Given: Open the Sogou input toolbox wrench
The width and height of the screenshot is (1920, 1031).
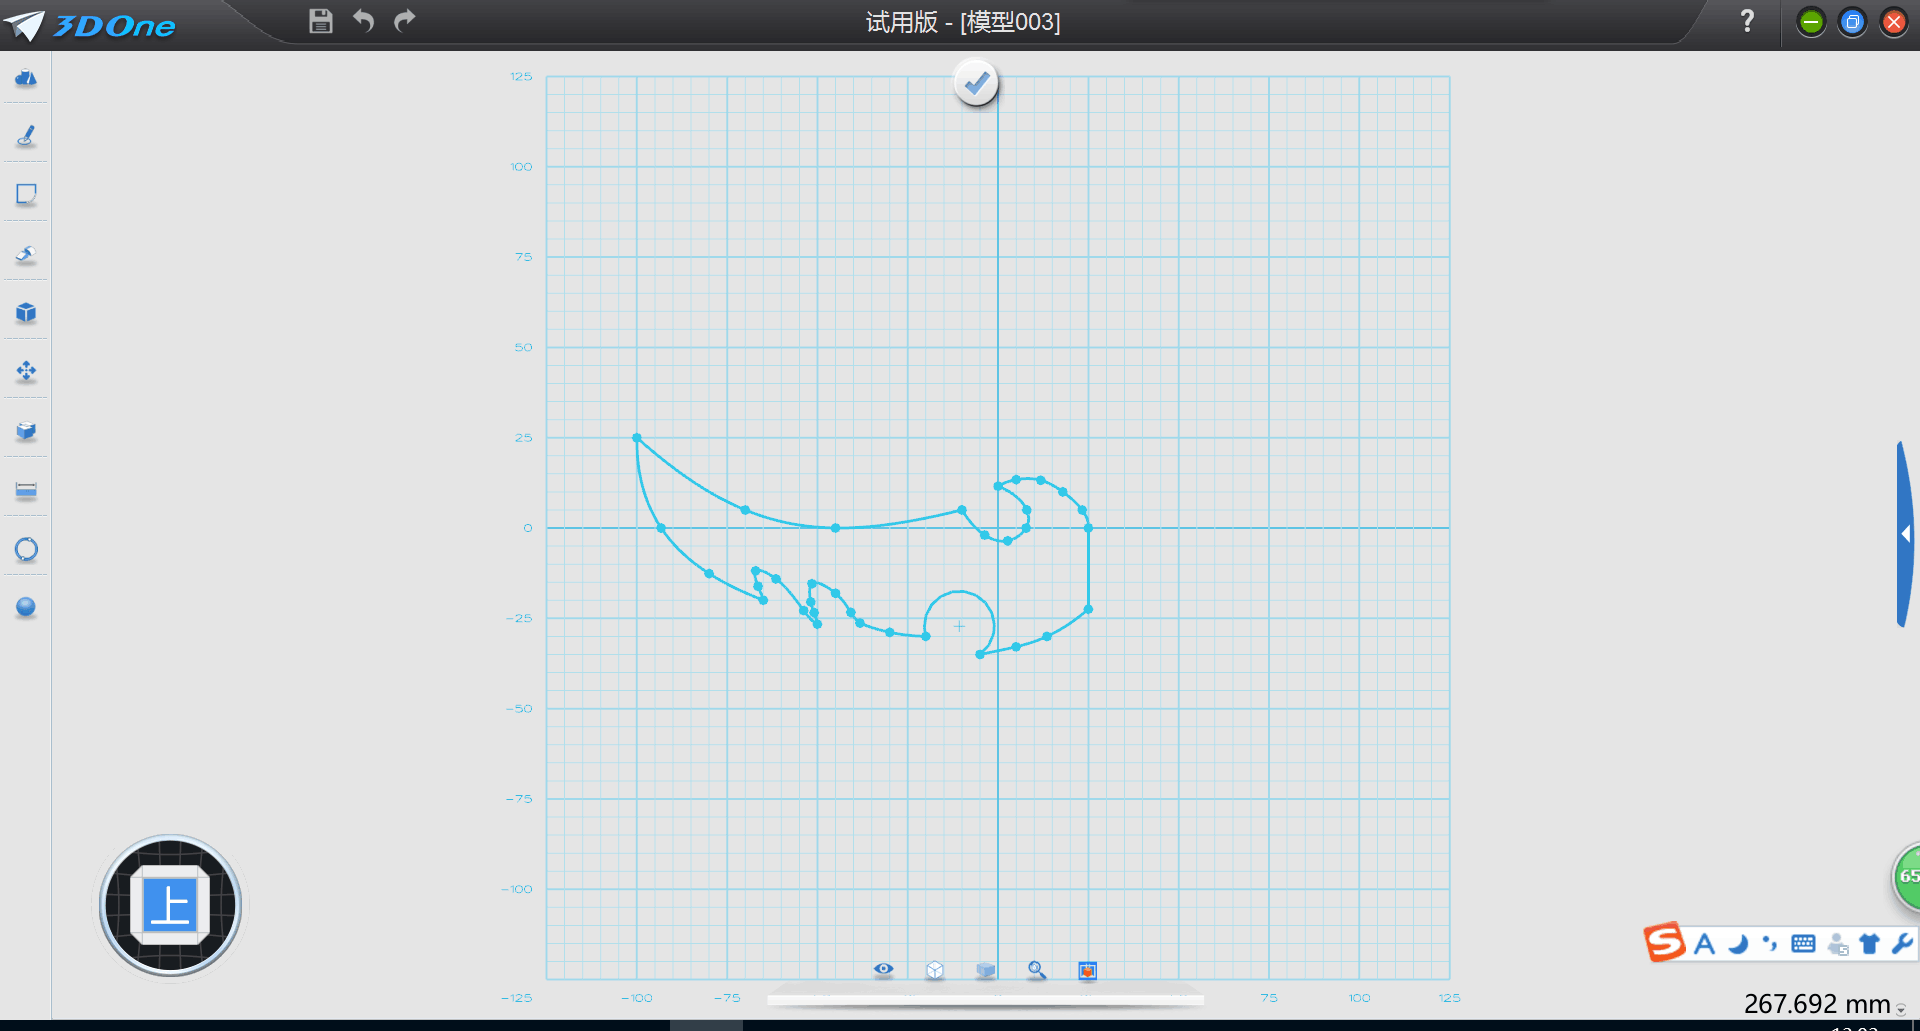Looking at the screenshot, I should tap(1902, 943).
